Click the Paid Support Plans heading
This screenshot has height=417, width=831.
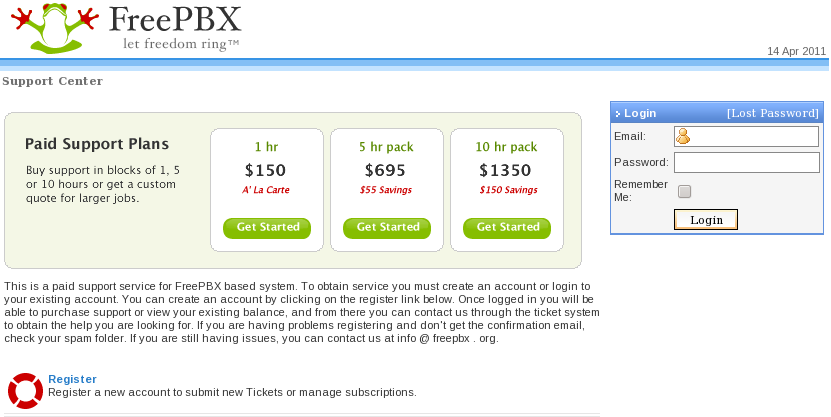point(97,144)
